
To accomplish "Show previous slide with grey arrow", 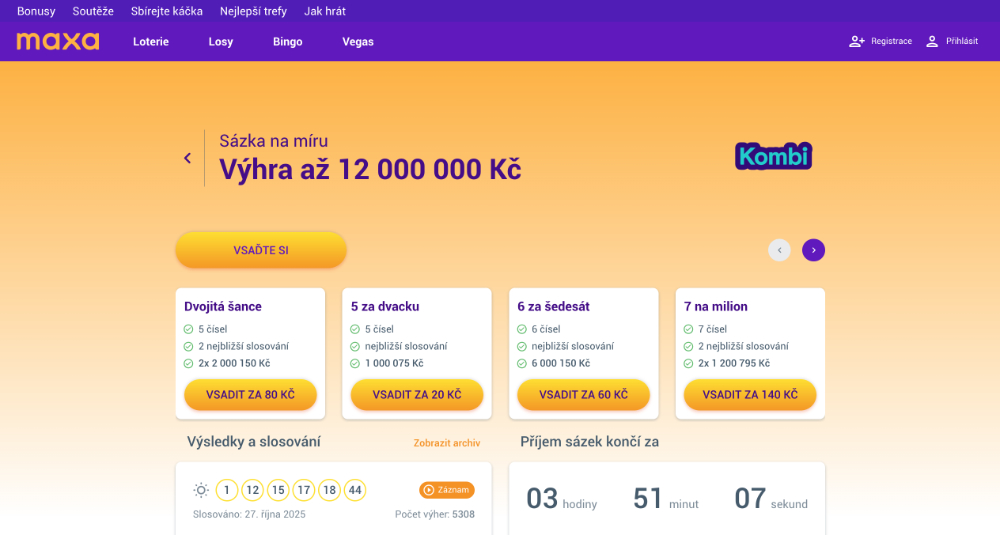I will pyautogui.click(x=779, y=250).
